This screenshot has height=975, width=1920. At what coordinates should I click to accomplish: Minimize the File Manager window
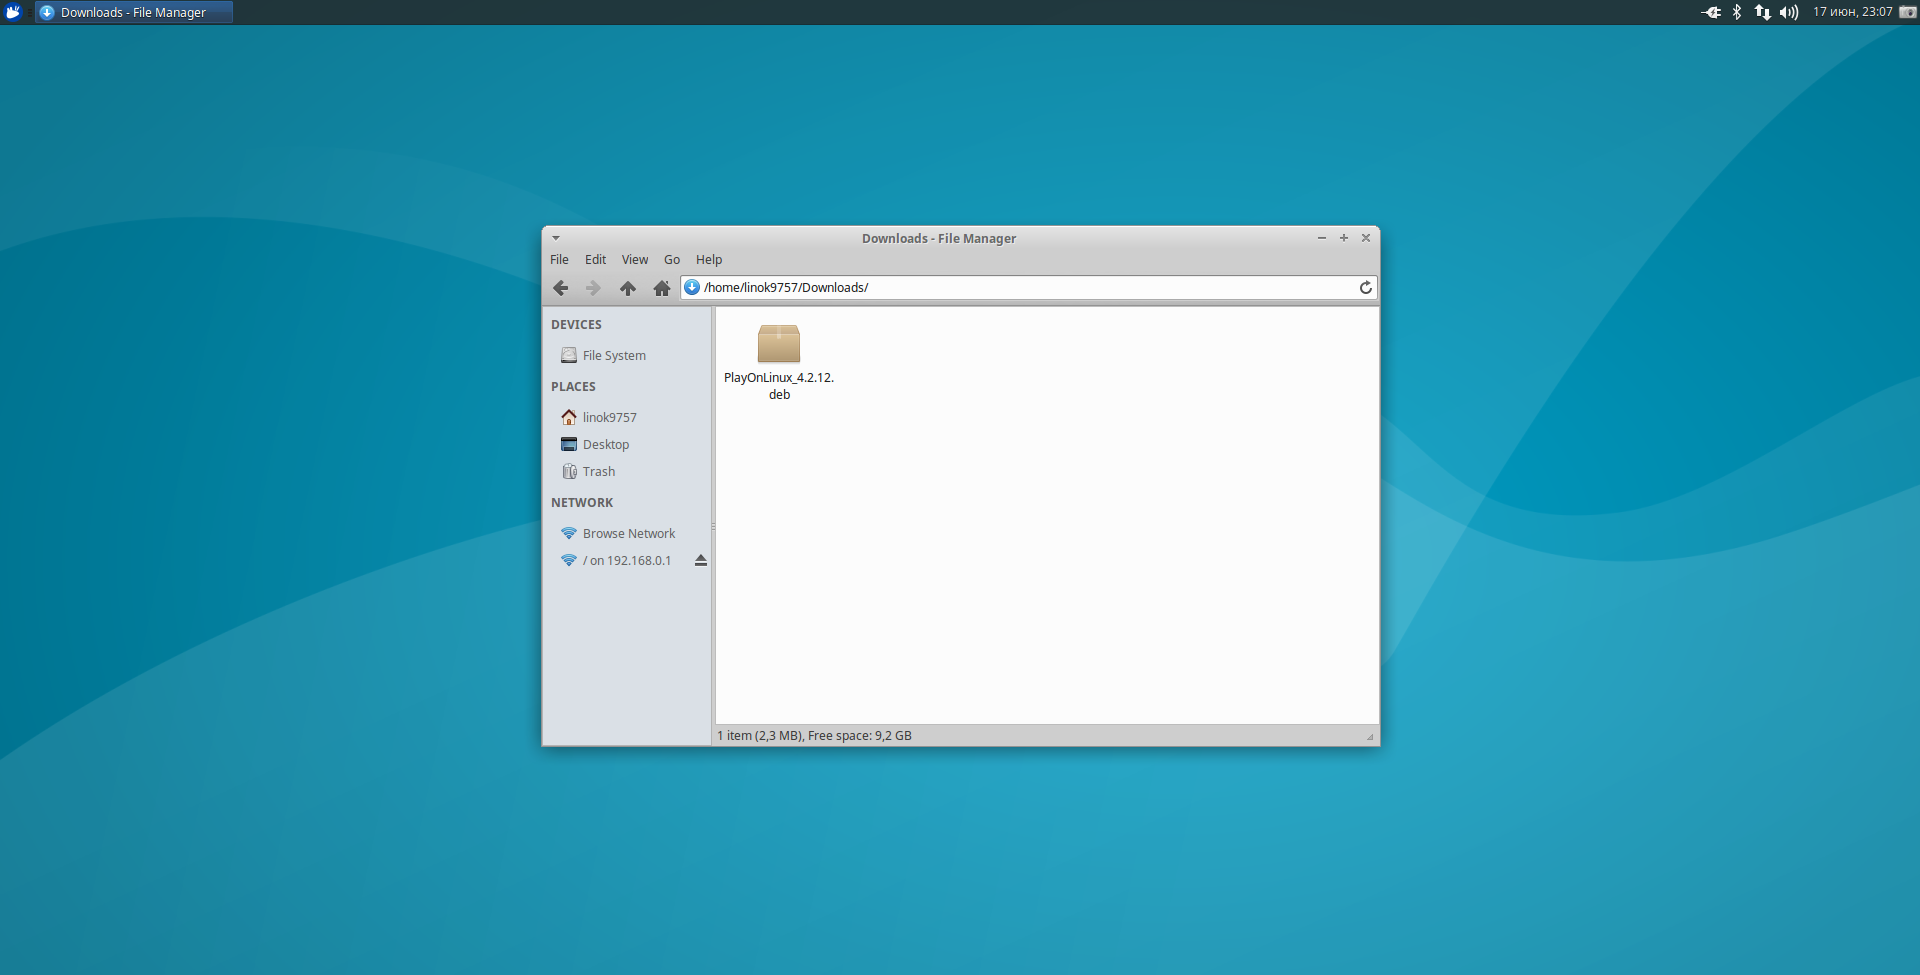[1322, 238]
